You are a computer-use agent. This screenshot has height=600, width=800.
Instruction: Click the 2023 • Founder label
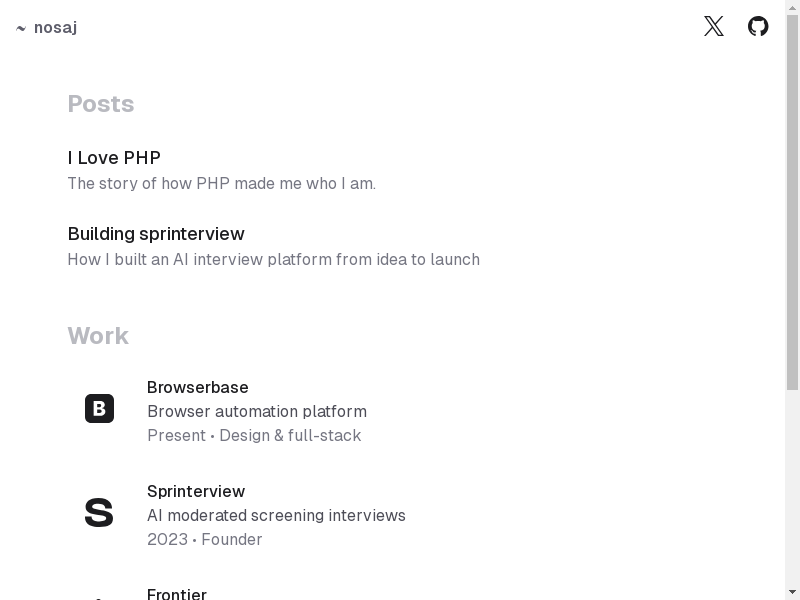pyautogui.click(x=205, y=540)
